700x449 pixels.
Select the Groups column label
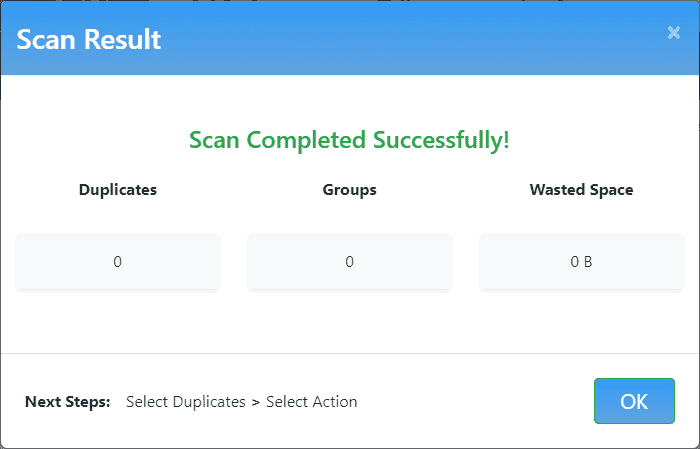tap(350, 189)
